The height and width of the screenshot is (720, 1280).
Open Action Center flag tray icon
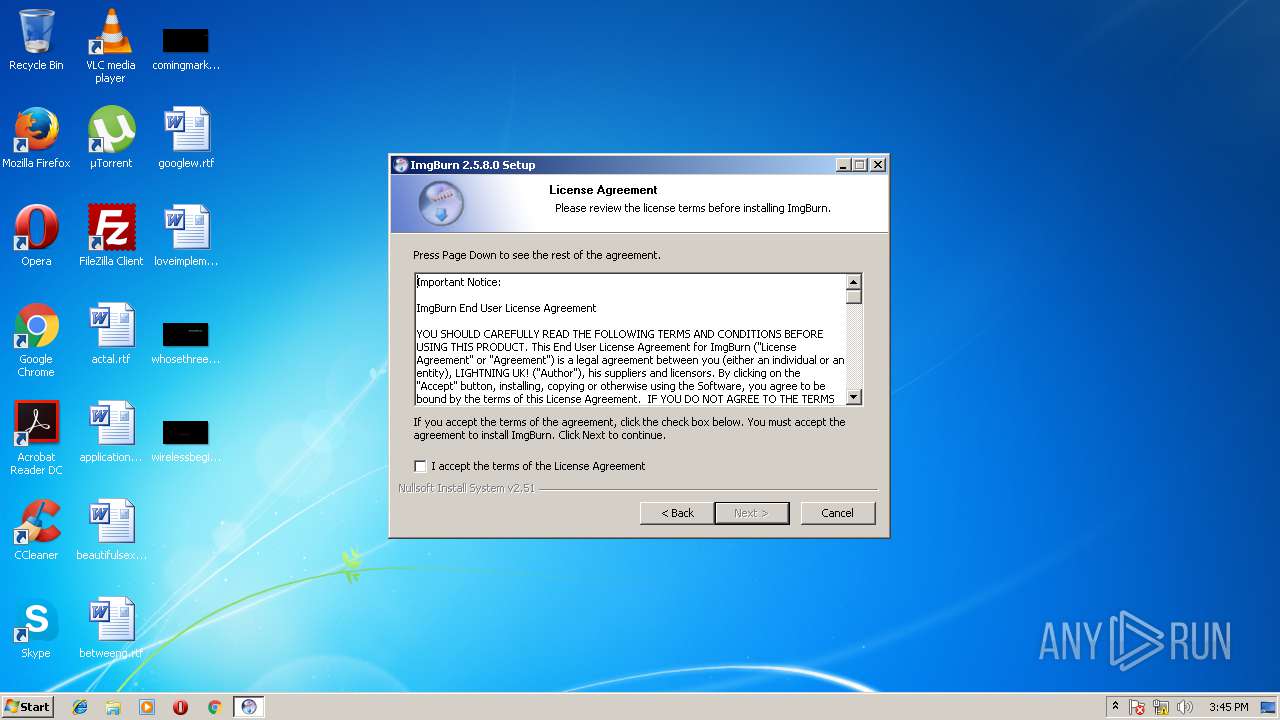[x=1138, y=707]
